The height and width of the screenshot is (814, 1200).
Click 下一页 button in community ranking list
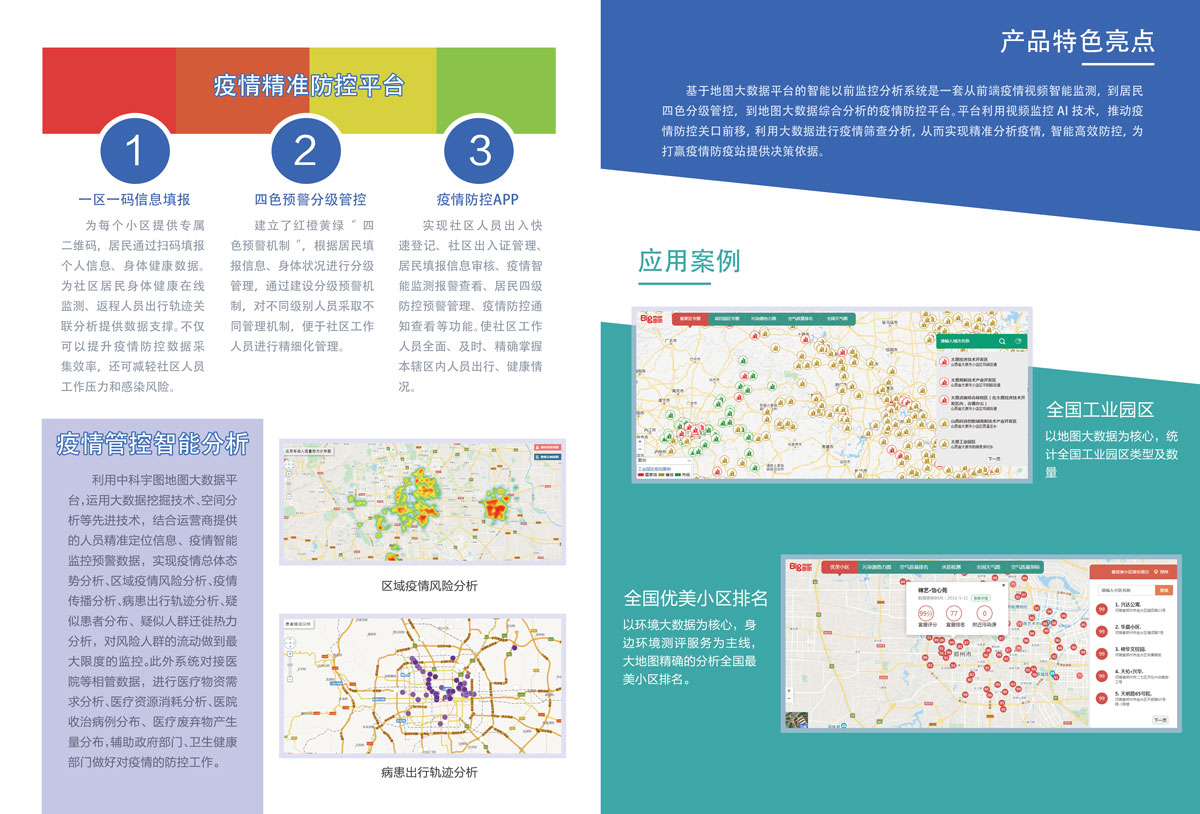[1159, 719]
